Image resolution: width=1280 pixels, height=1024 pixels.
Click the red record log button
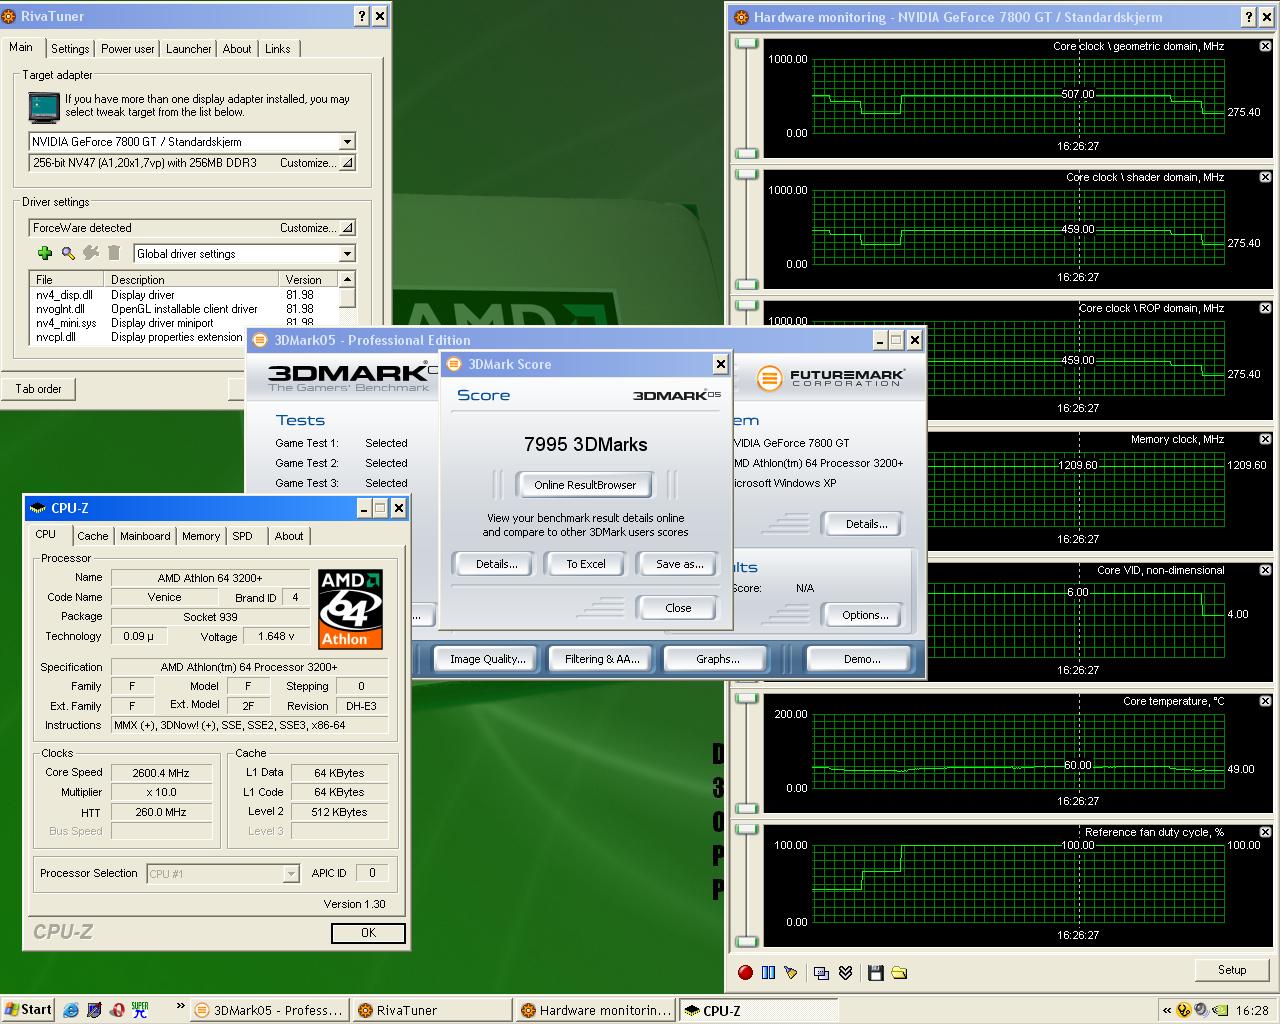[x=745, y=972]
